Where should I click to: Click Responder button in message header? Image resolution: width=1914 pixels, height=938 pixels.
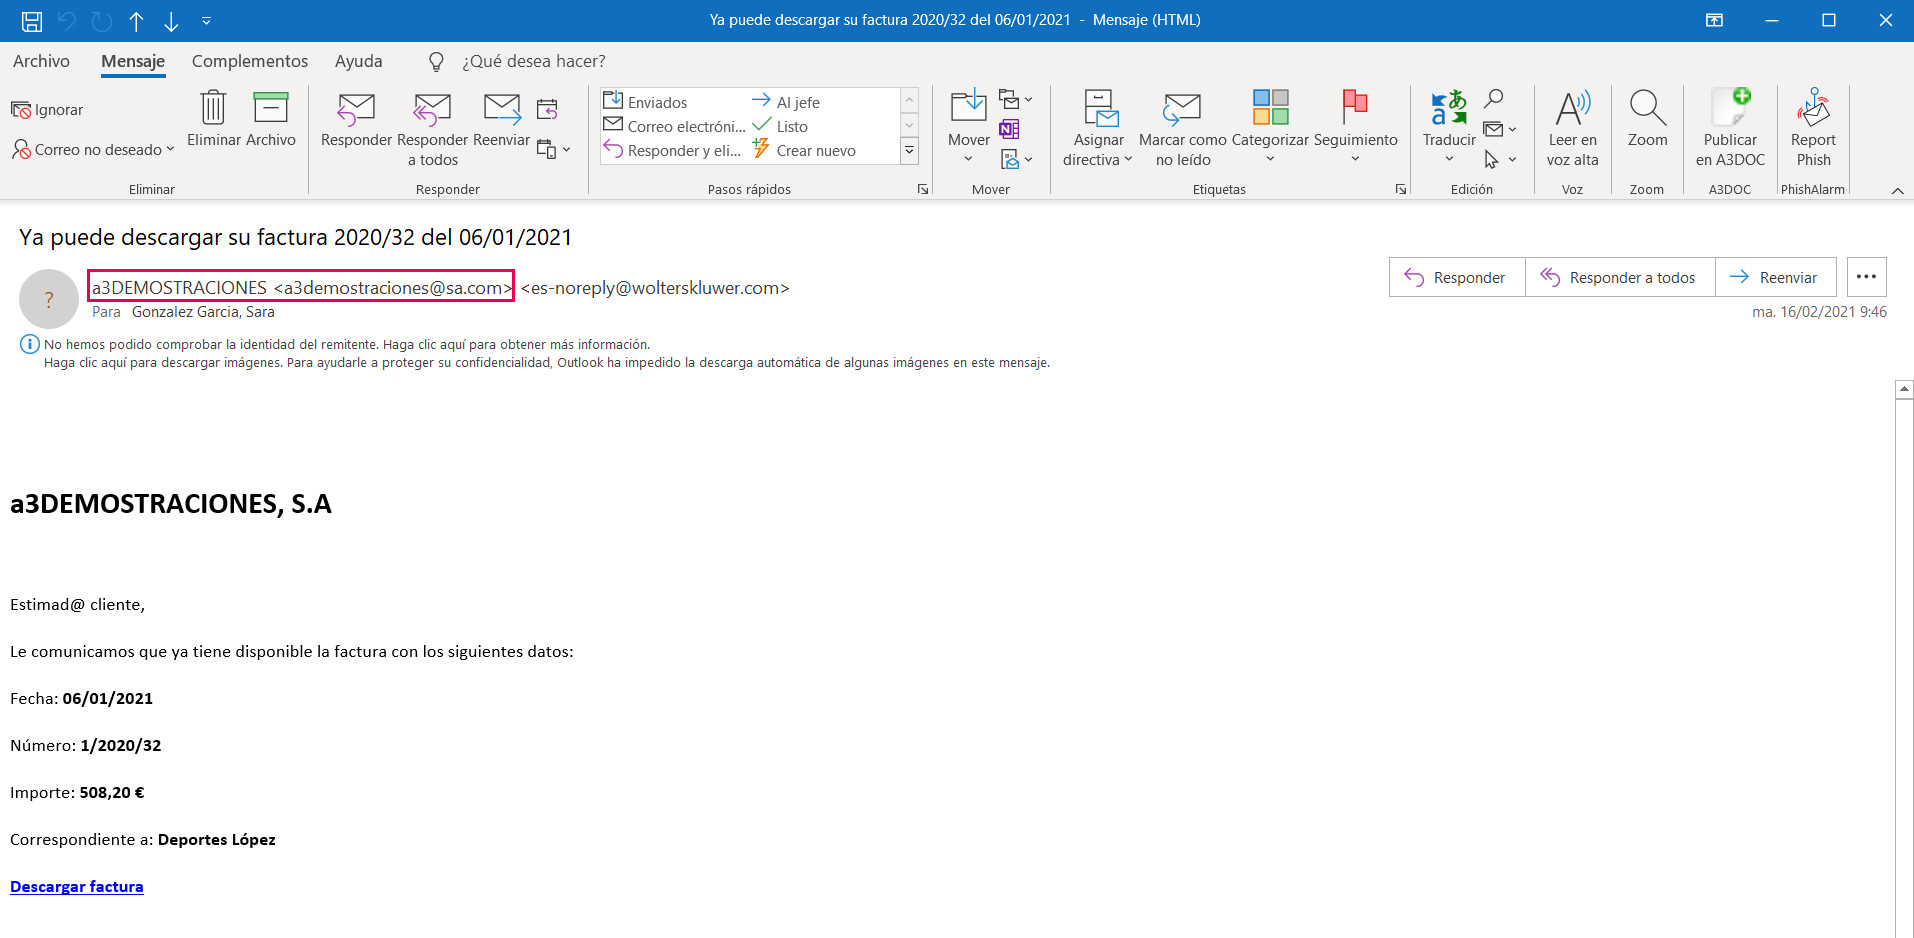click(1456, 277)
